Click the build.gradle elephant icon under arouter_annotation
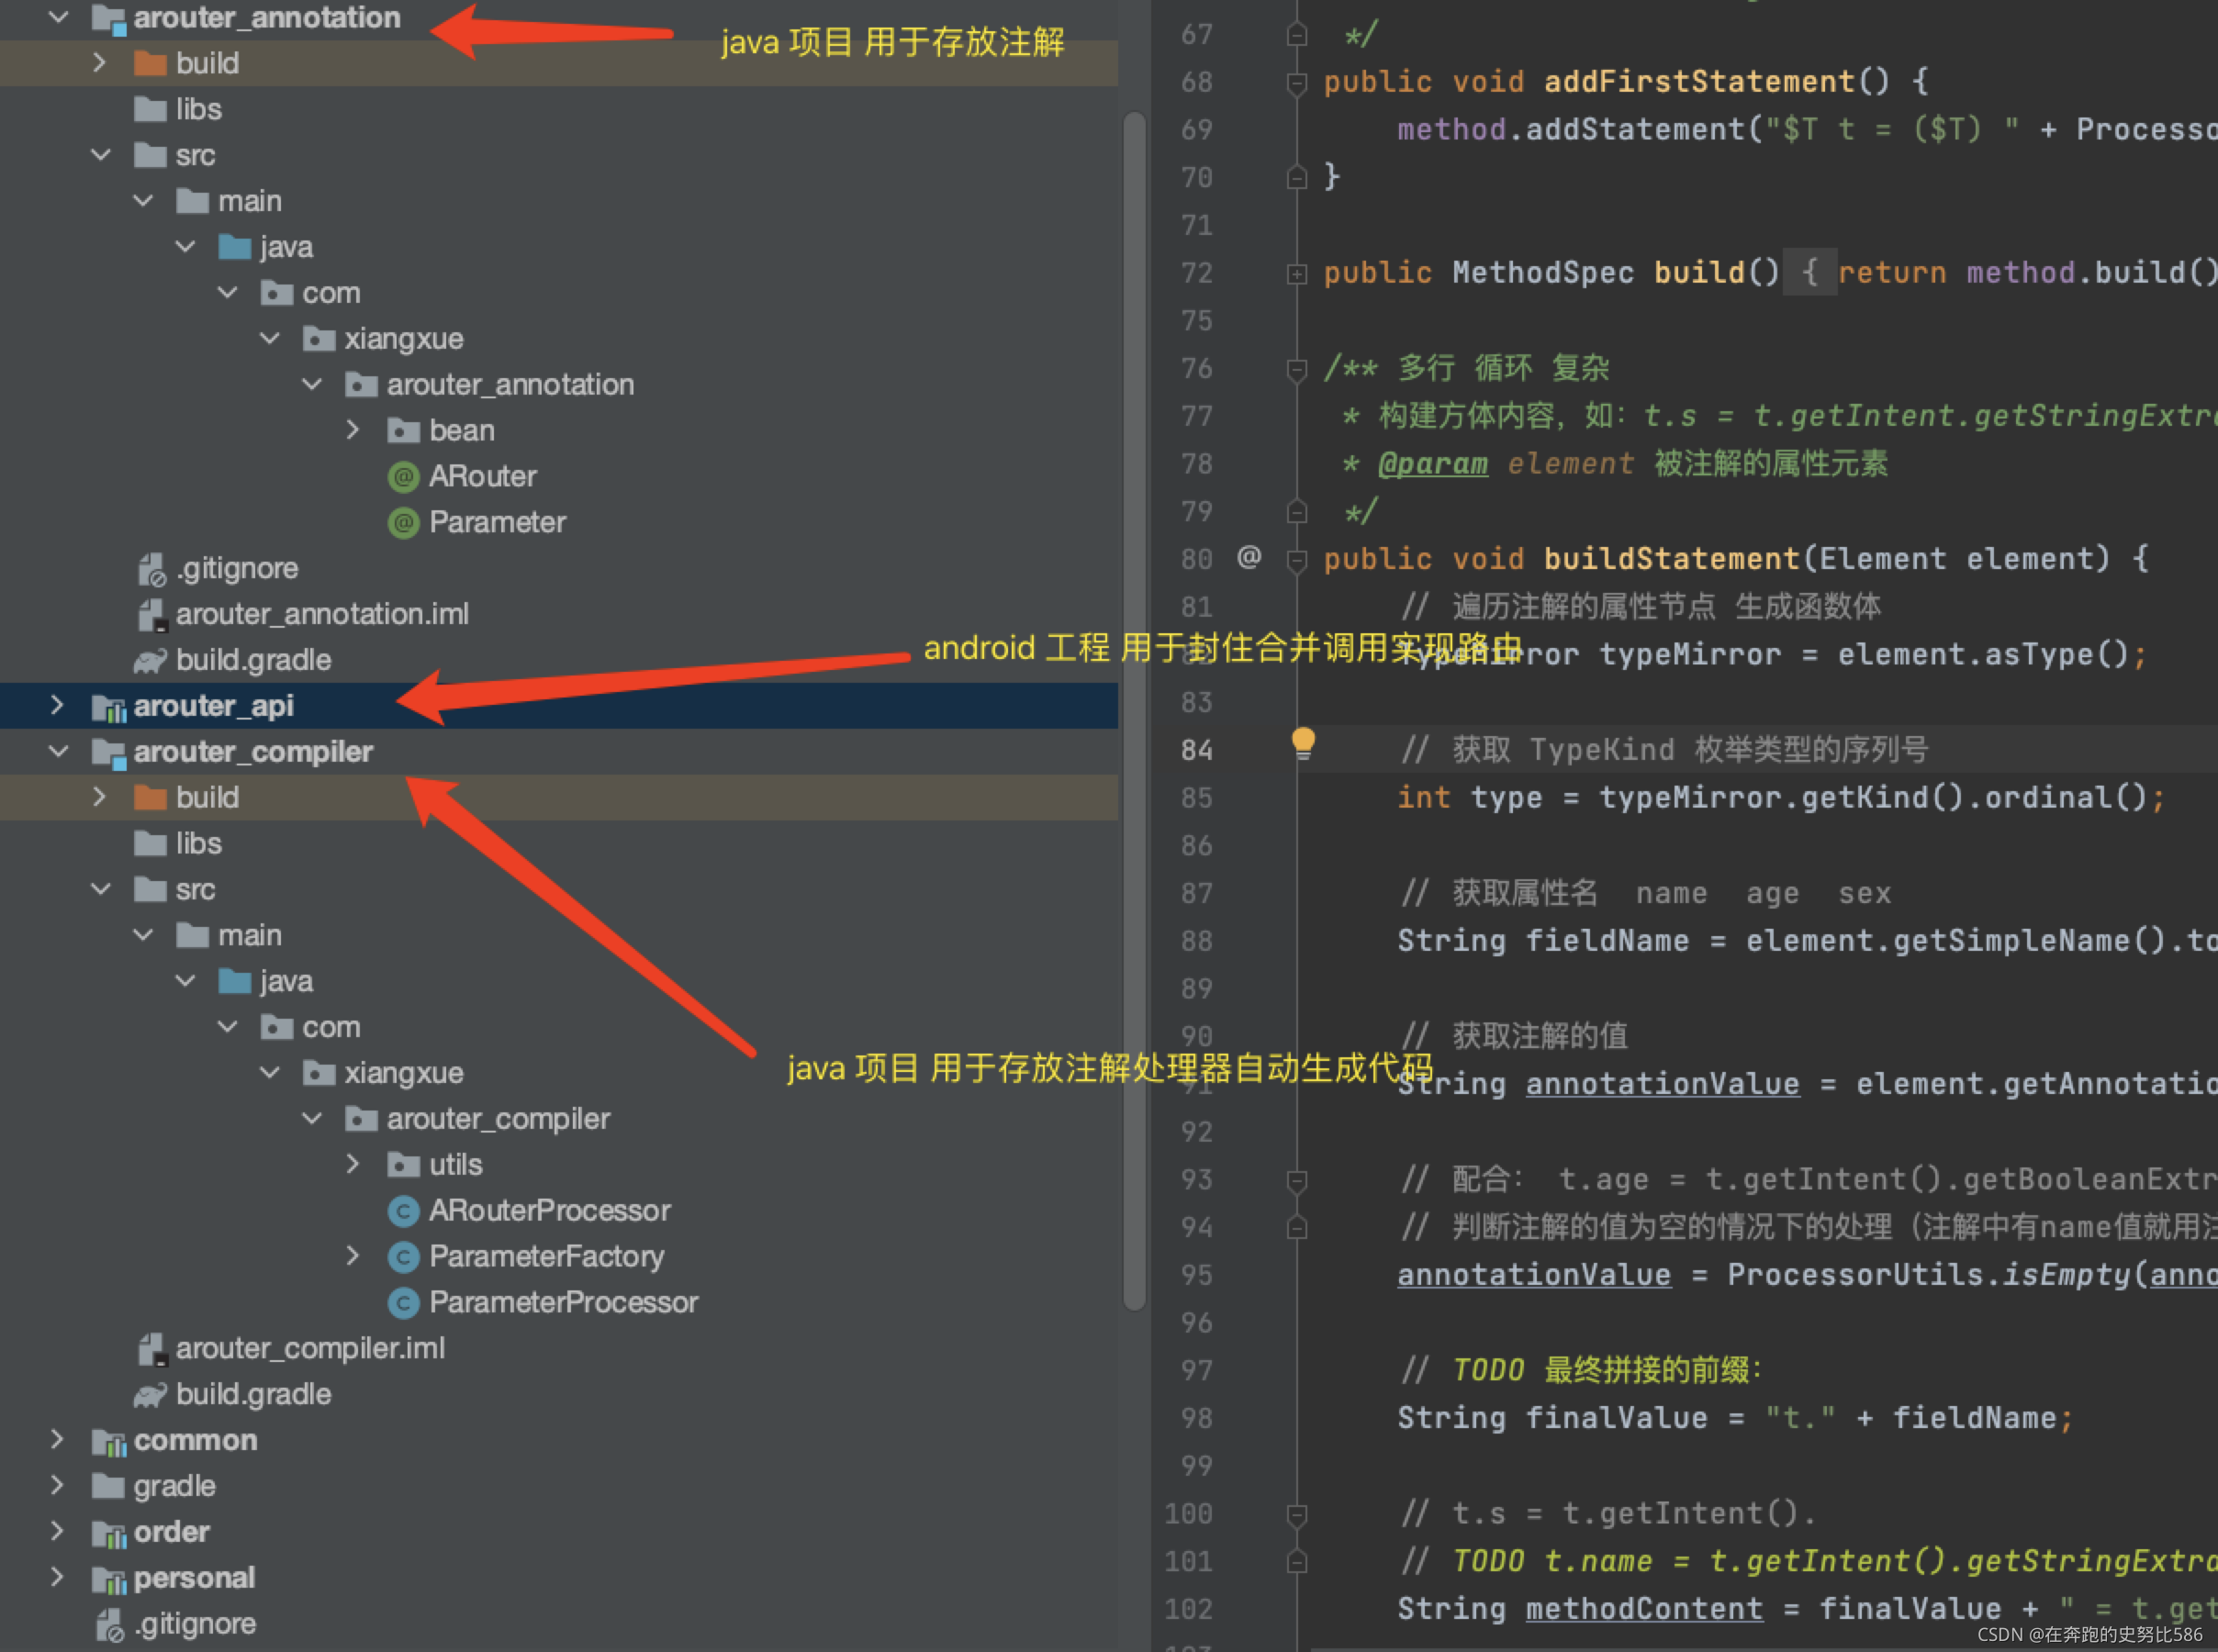2218x1652 pixels. 150,661
